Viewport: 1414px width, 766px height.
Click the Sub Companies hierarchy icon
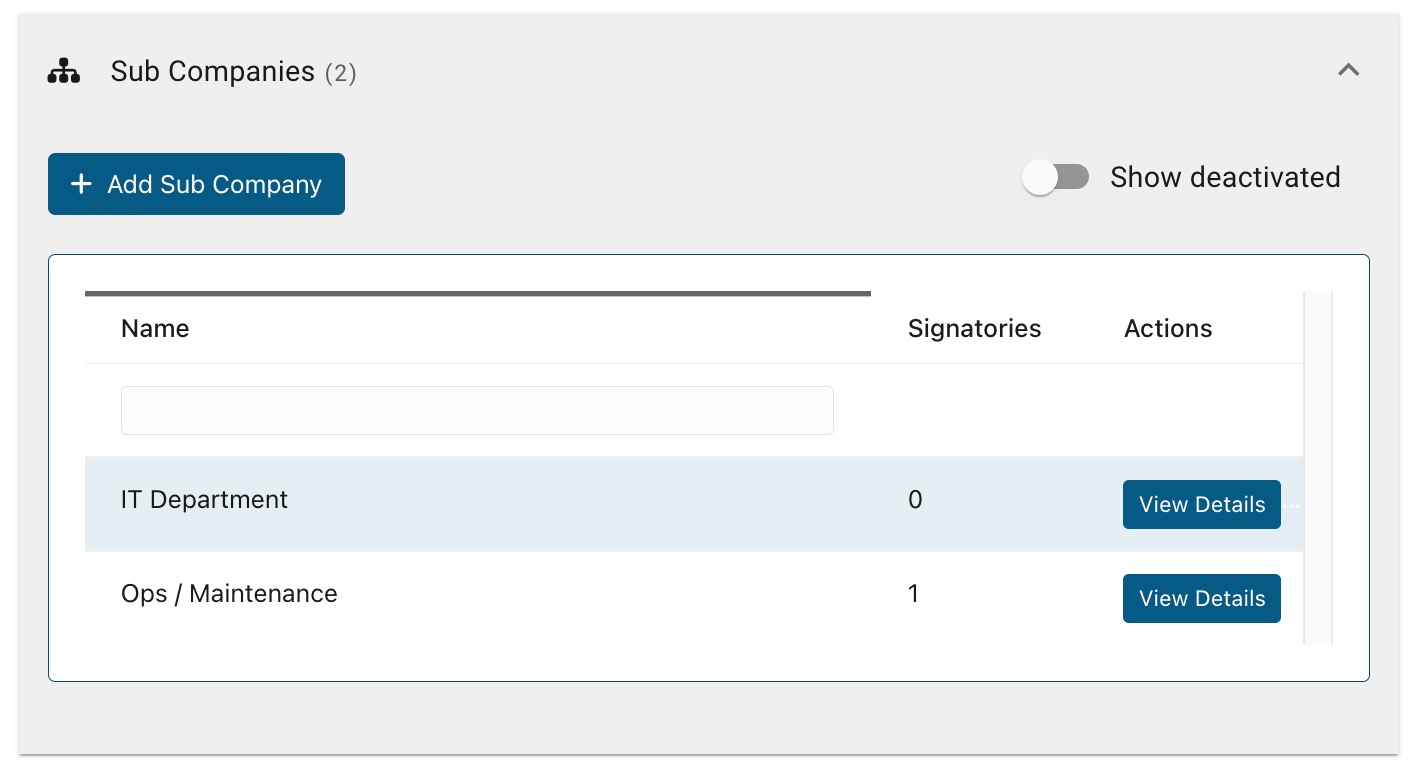coord(64,71)
